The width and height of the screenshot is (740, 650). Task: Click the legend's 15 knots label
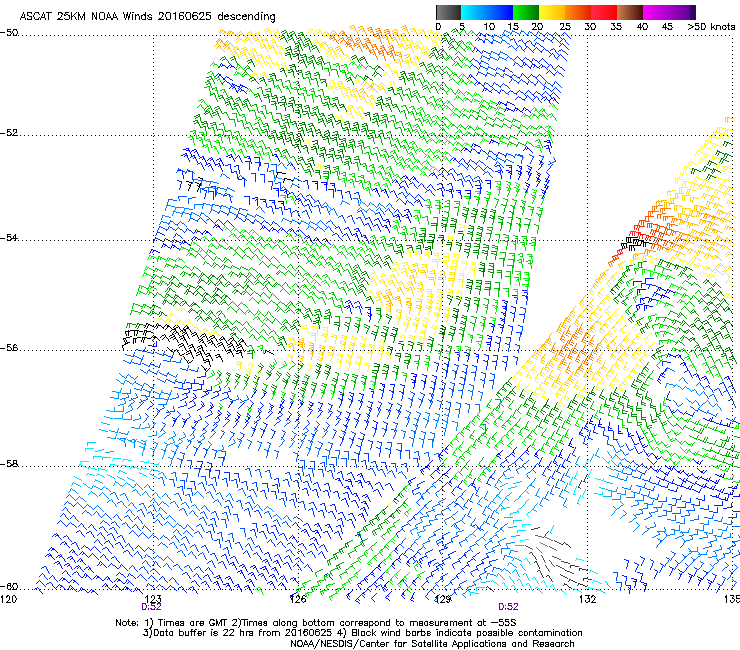click(513, 26)
